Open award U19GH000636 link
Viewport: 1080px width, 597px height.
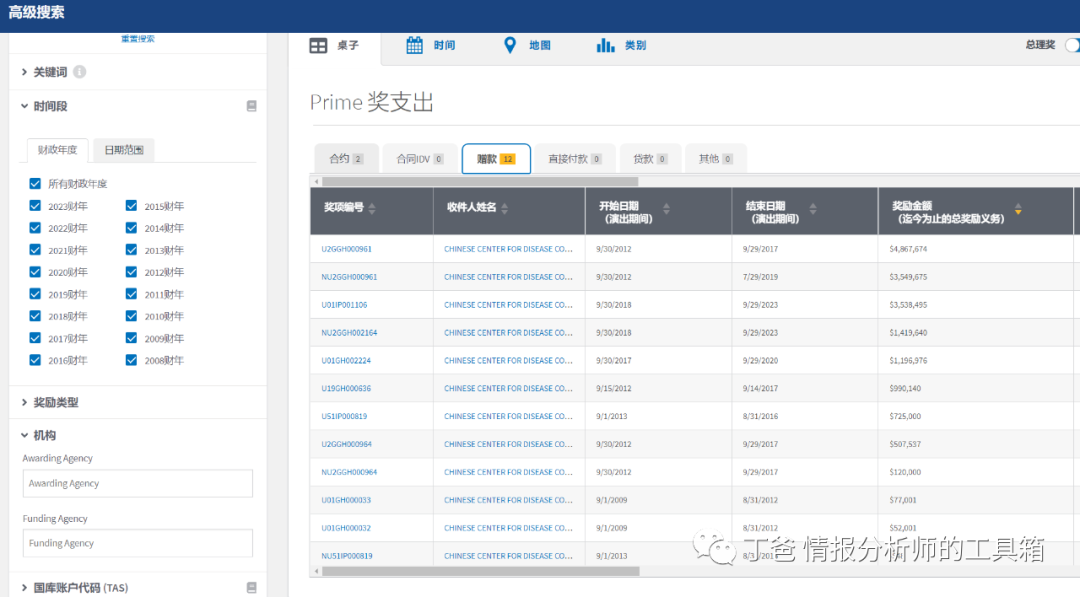point(346,388)
